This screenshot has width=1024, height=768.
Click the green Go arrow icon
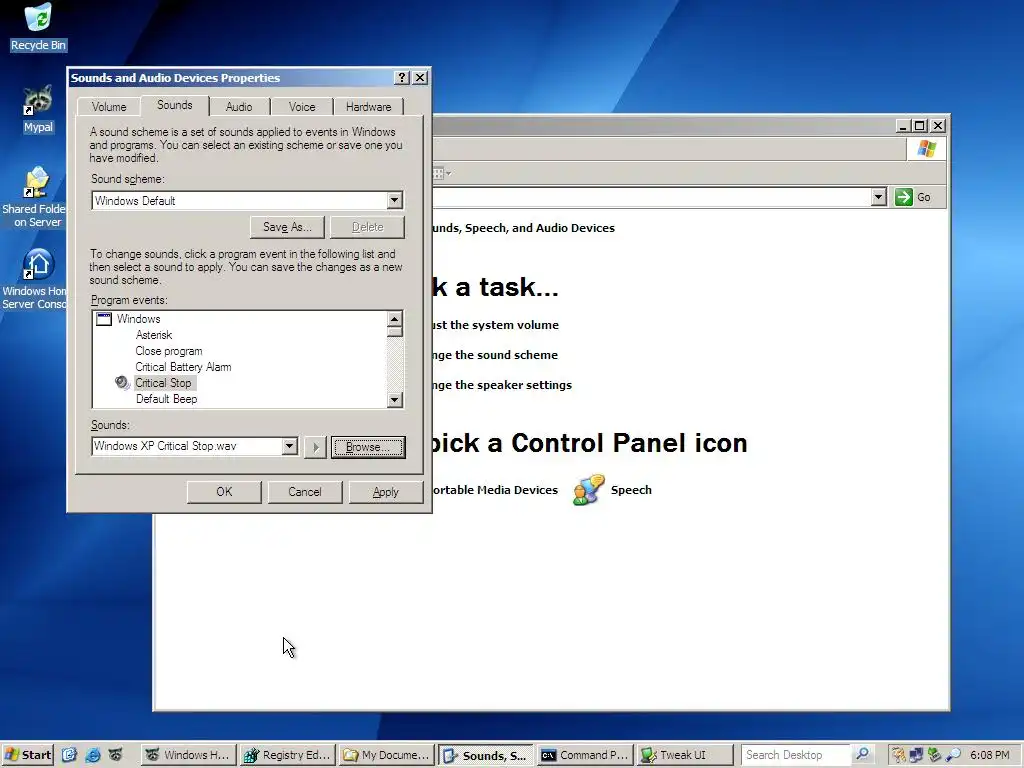pyautogui.click(x=903, y=197)
